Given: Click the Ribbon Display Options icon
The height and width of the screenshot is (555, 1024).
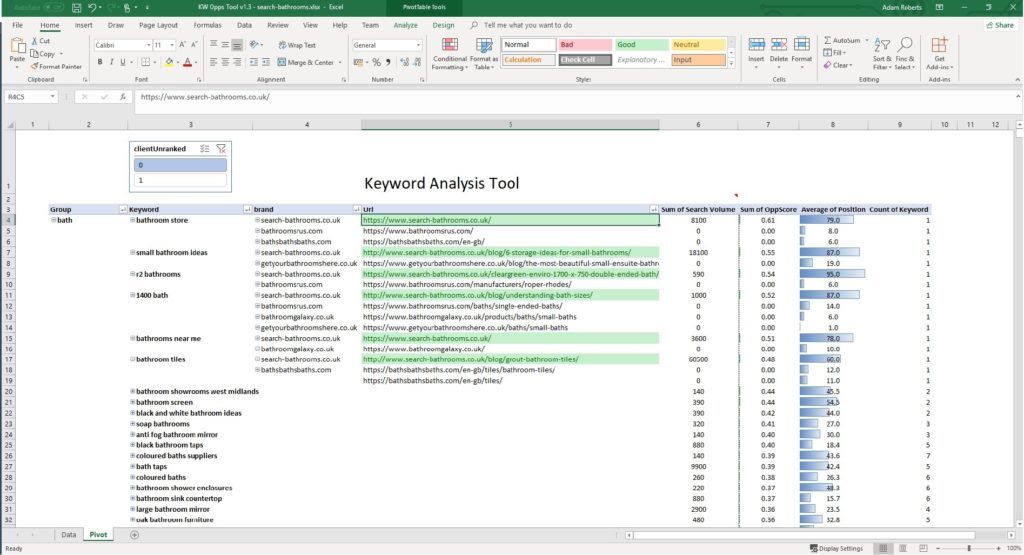Looking at the screenshot, I should click(939, 8).
